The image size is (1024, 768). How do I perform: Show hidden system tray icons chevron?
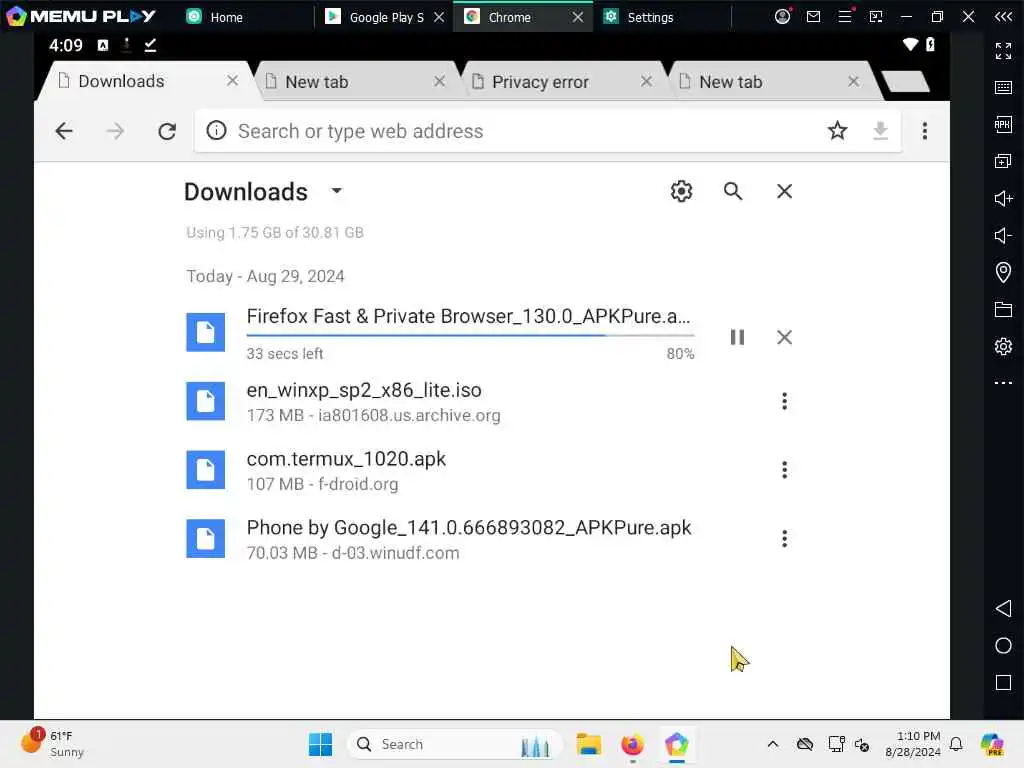[x=773, y=744]
